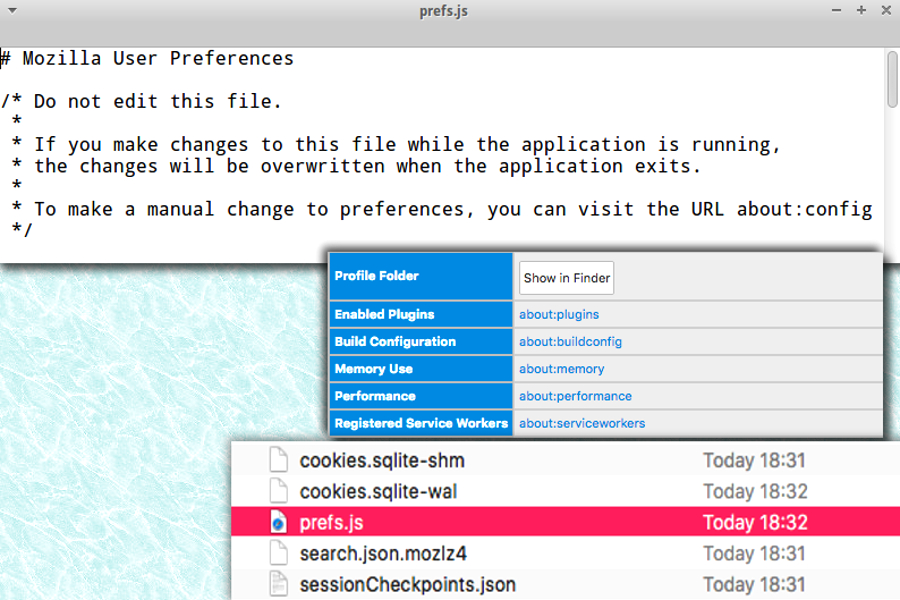Open the window menu arrow in prefs.js title bar

(12, 10)
